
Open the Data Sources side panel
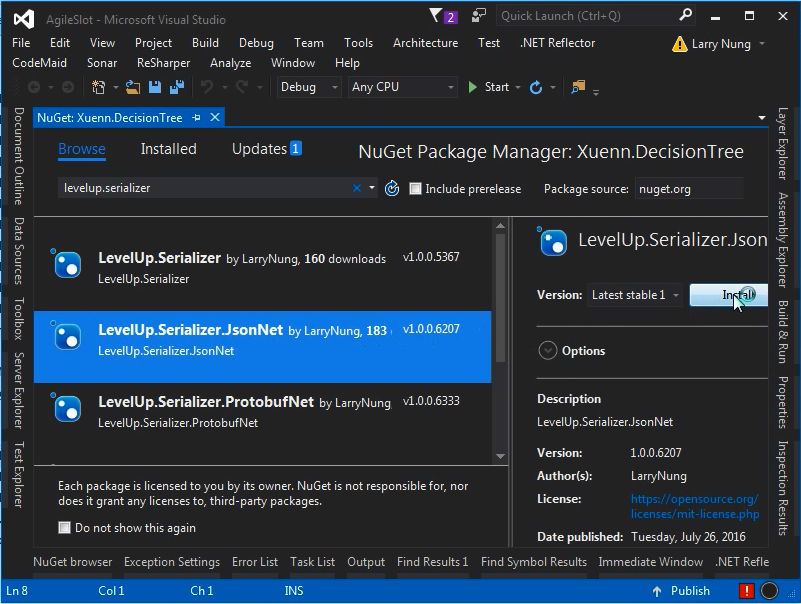[19, 250]
